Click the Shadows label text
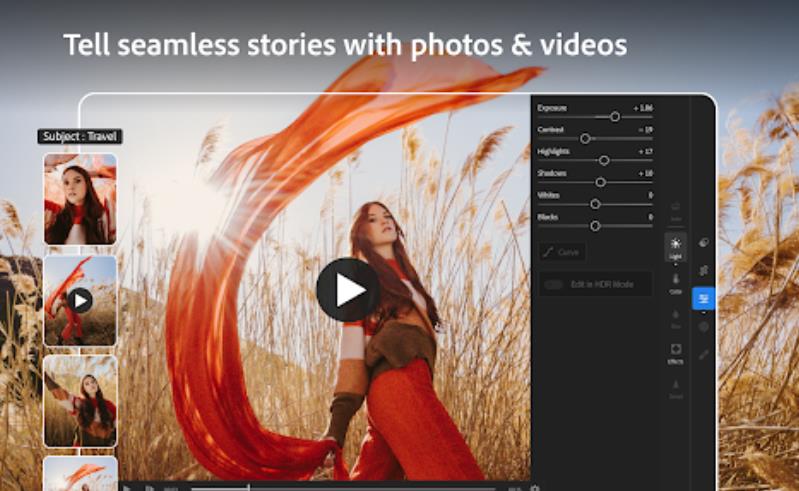Screen dimensions: 799x491 552,173
